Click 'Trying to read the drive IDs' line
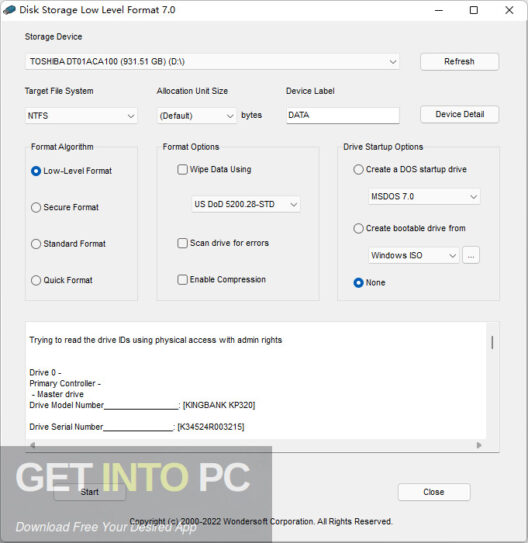The width and height of the screenshot is (528, 543). tap(155, 340)
